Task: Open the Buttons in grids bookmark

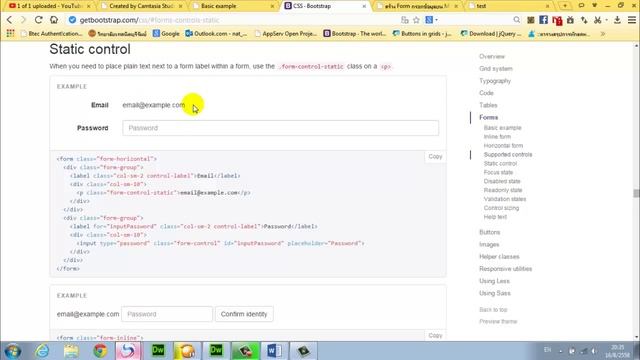Action: 422,34
